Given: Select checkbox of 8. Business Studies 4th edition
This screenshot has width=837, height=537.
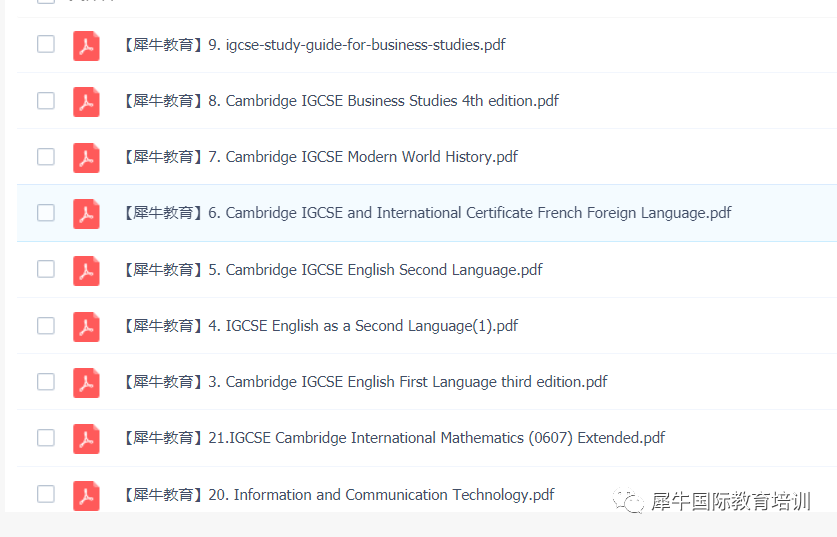Looking at the screenshot, I should [x=46, y=100].
